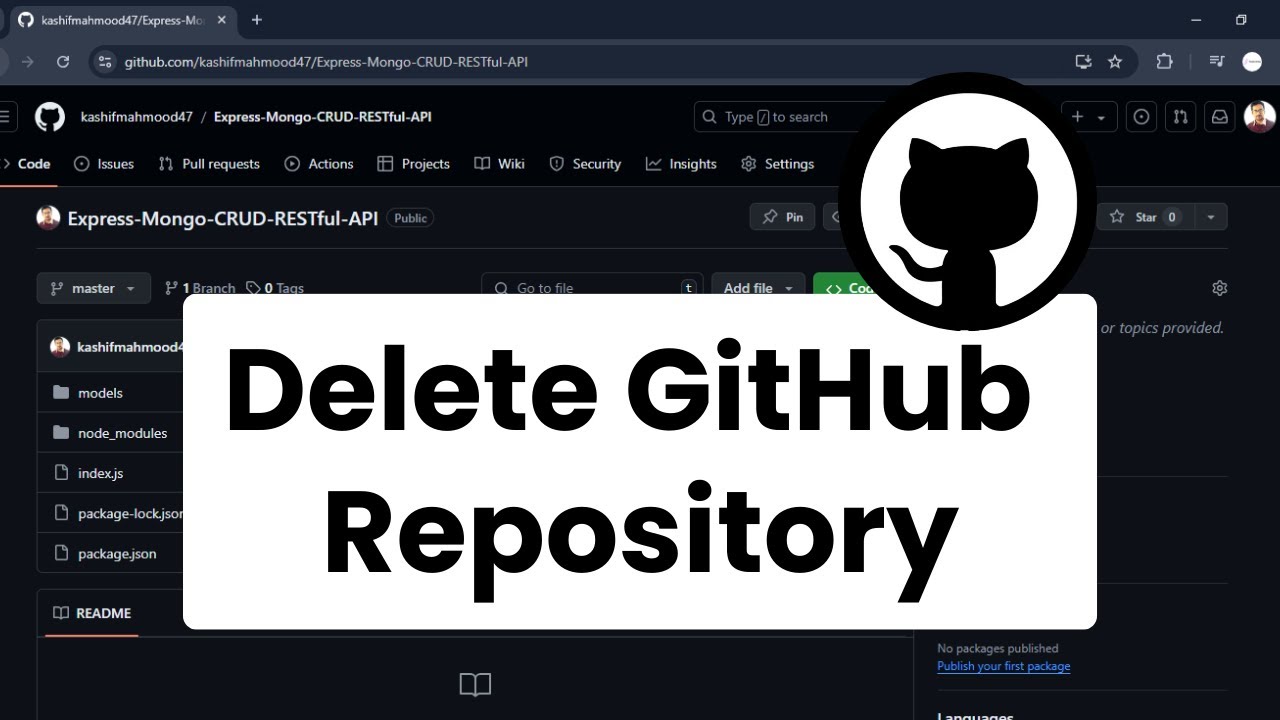
Task: Click the No packages published text
Action: pyautogui.click(x=997, y=648)
